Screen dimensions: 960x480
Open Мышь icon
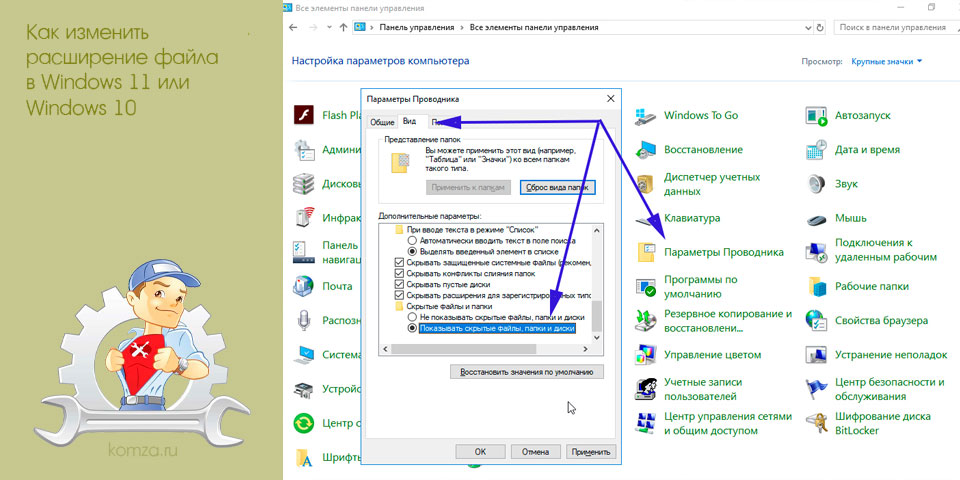(816, 219)
